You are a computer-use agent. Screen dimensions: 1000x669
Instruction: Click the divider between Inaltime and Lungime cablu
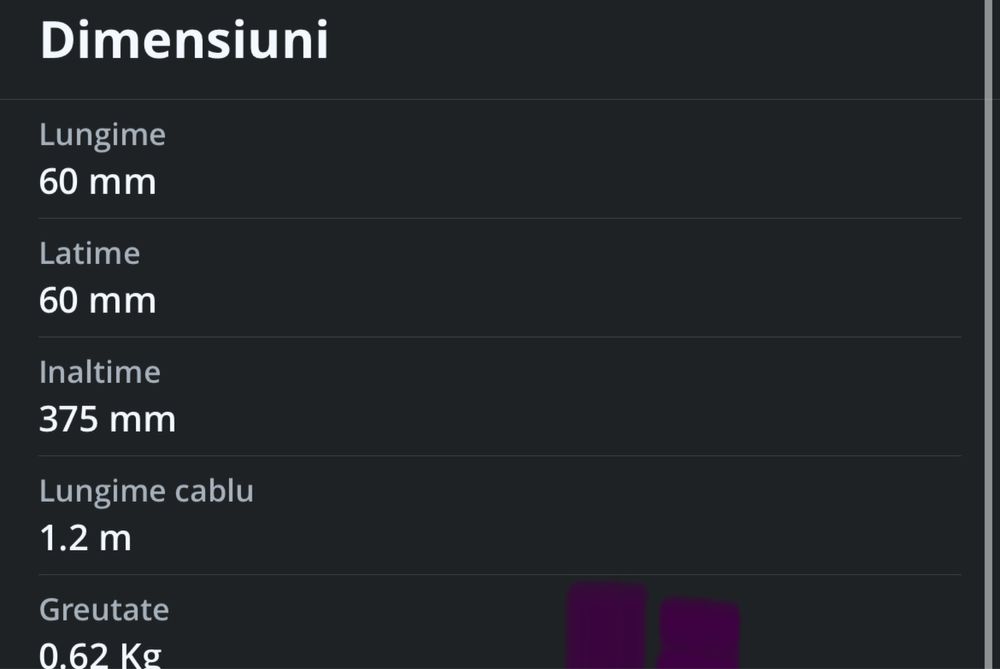tap(500, 456)
